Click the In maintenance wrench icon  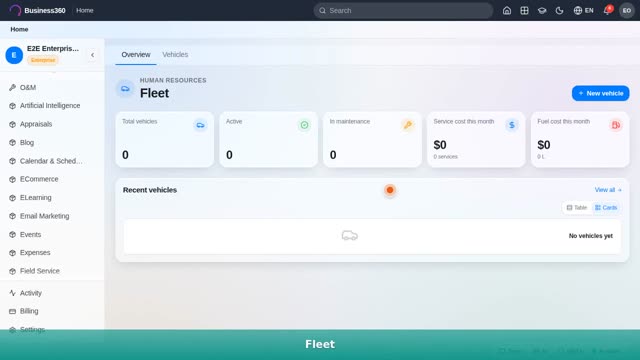(408, 125)
